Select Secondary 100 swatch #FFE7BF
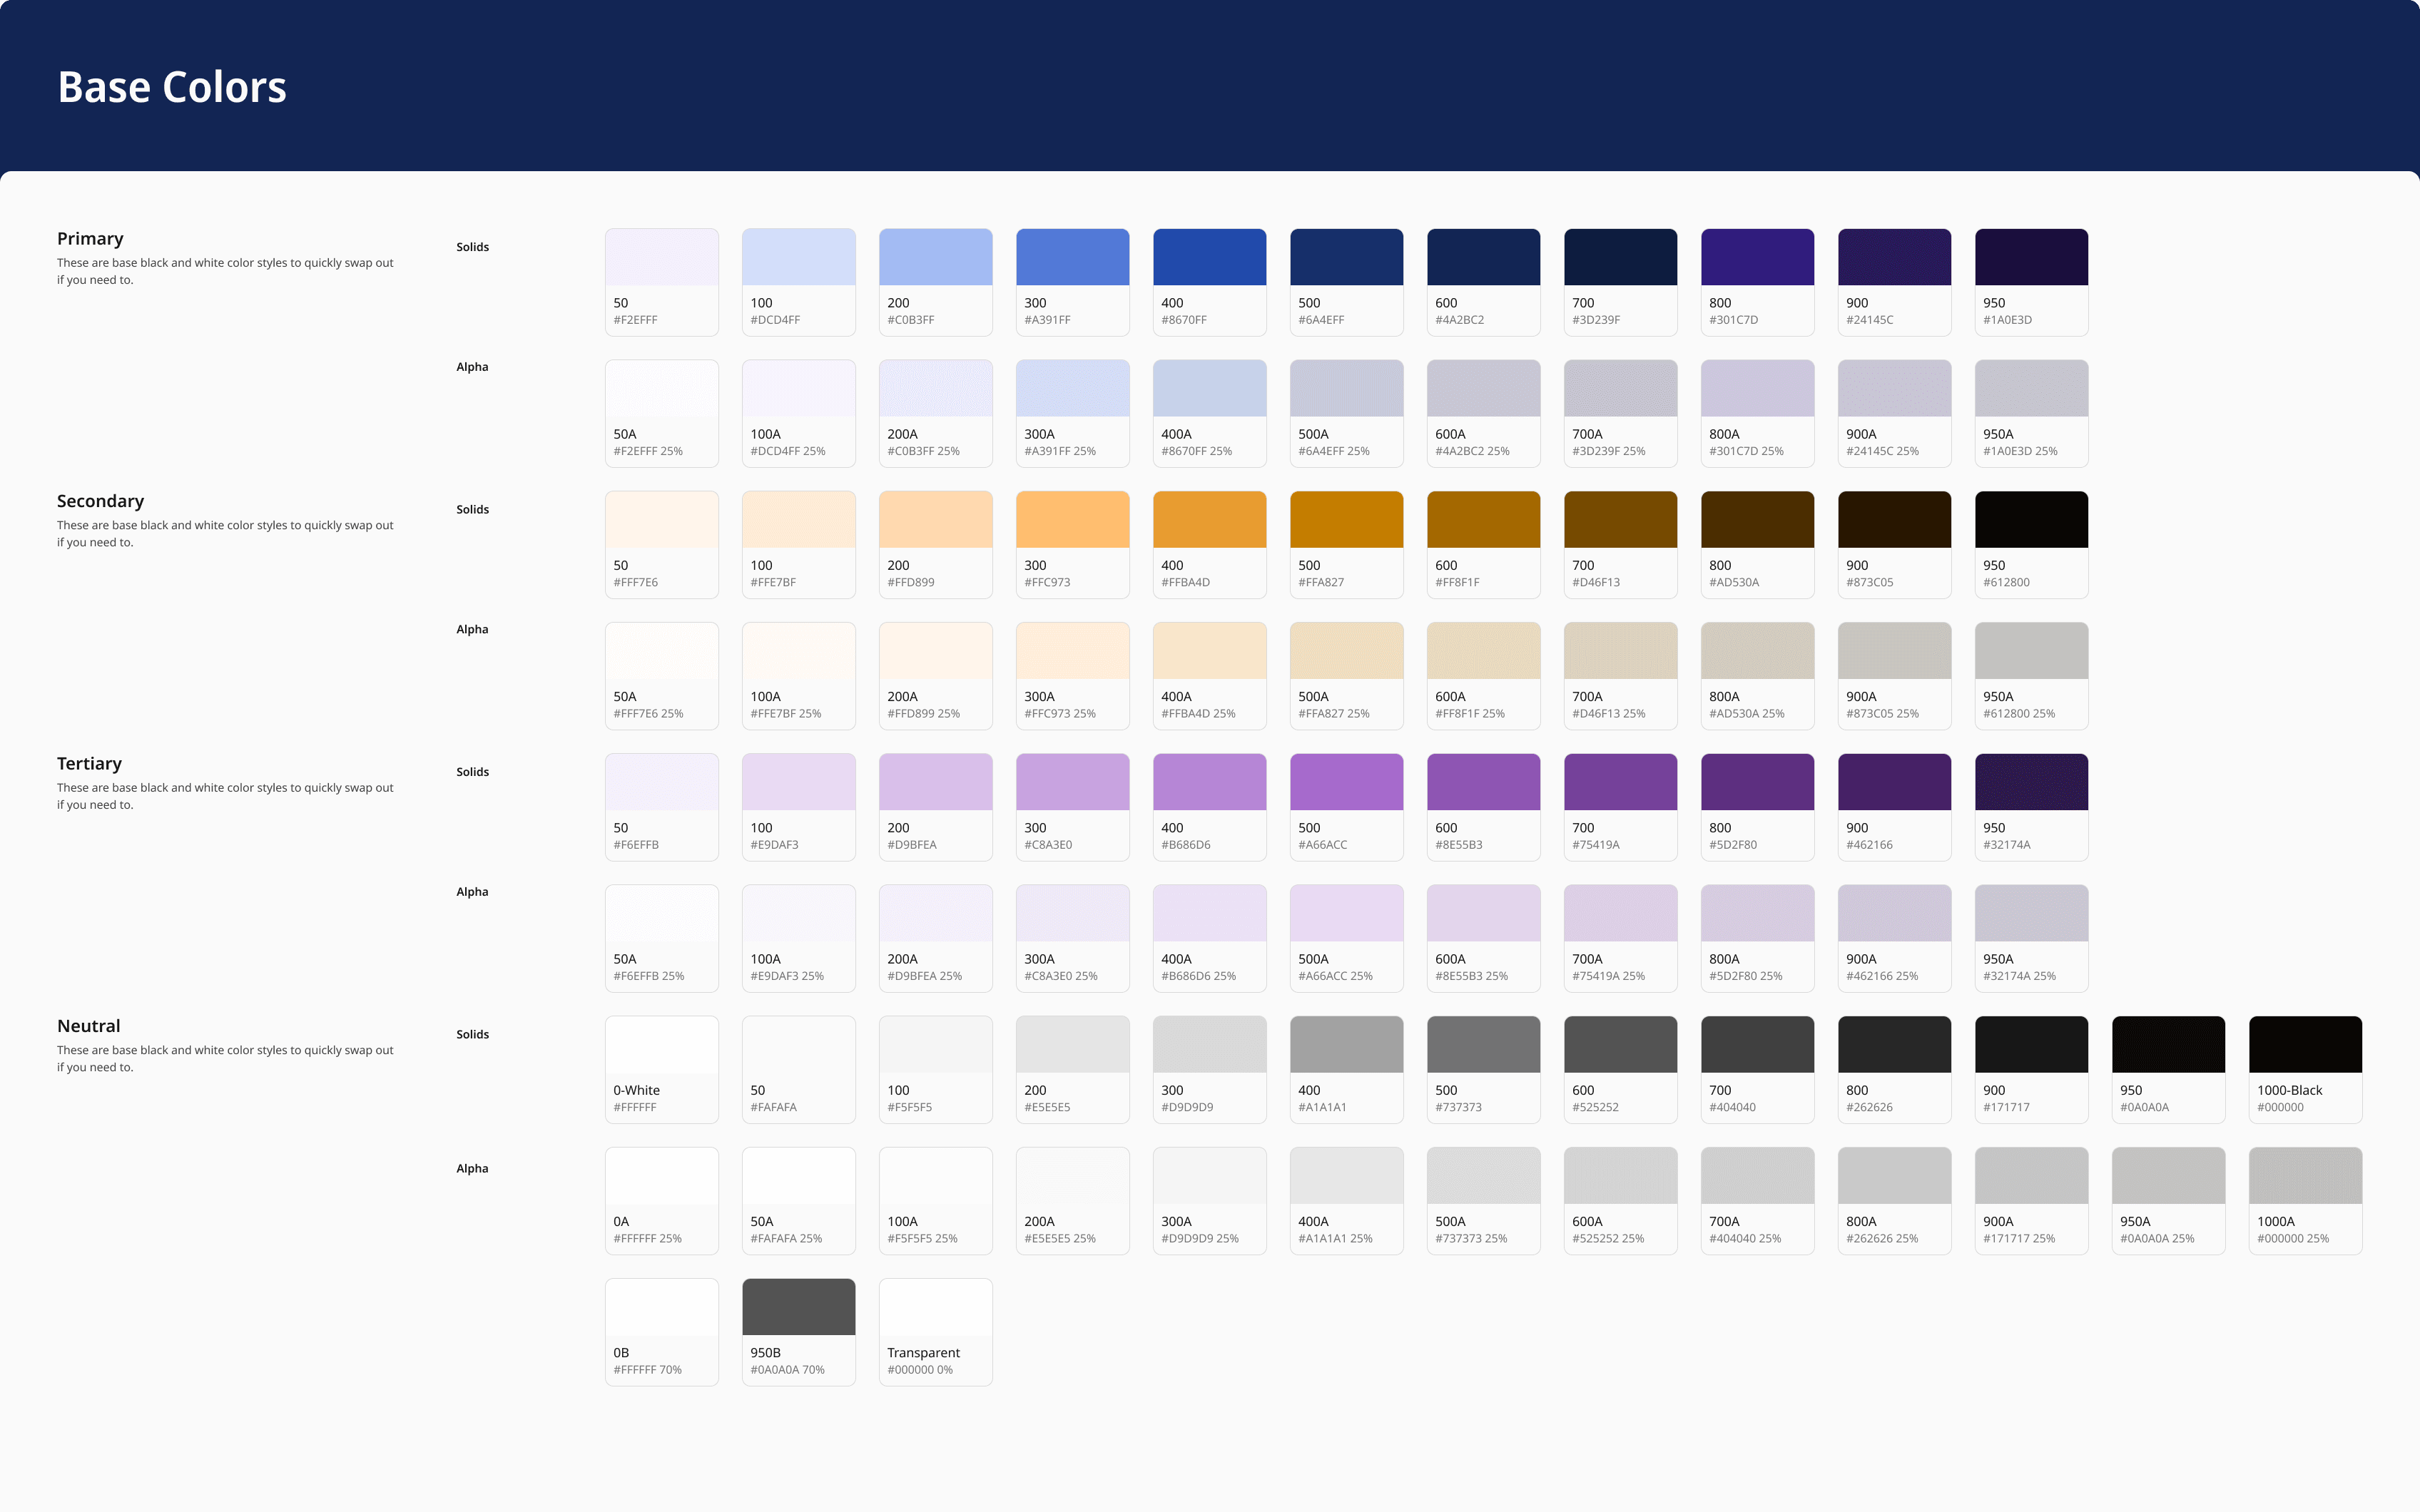 click(798, 544)
